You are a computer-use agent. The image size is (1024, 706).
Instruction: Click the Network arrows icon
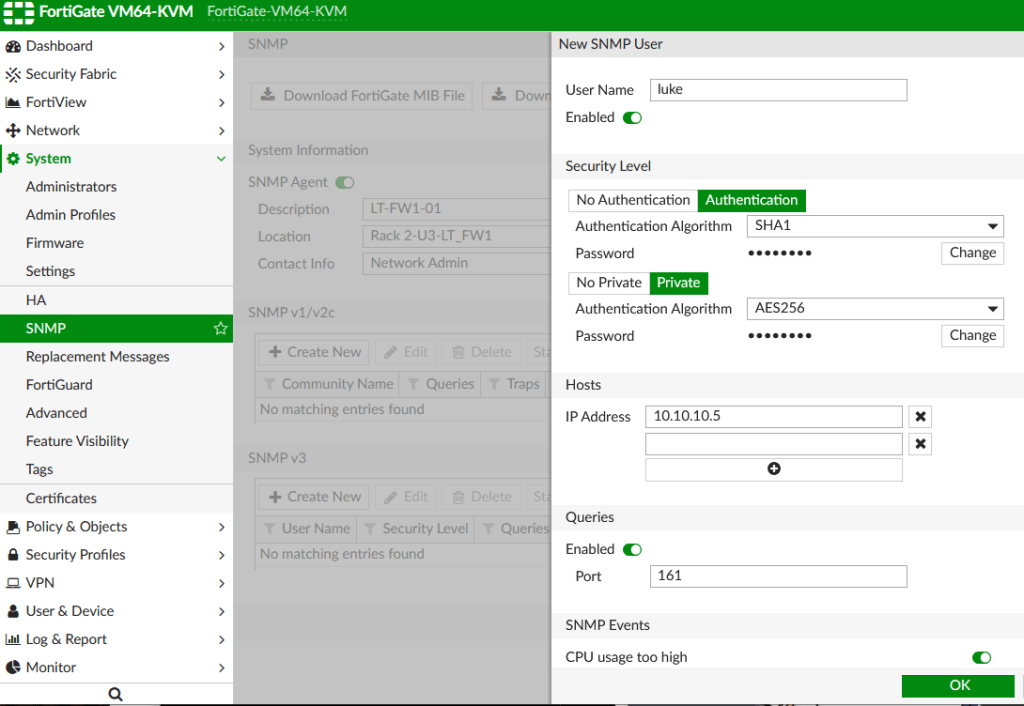point(12,131)
